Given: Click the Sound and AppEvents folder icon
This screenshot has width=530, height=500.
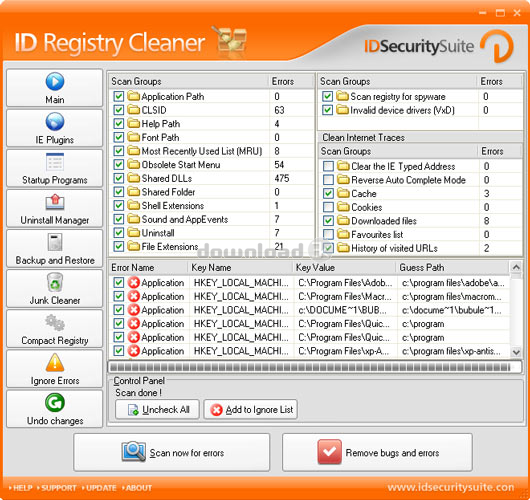Looking at the screenshot, I should 134,219.
